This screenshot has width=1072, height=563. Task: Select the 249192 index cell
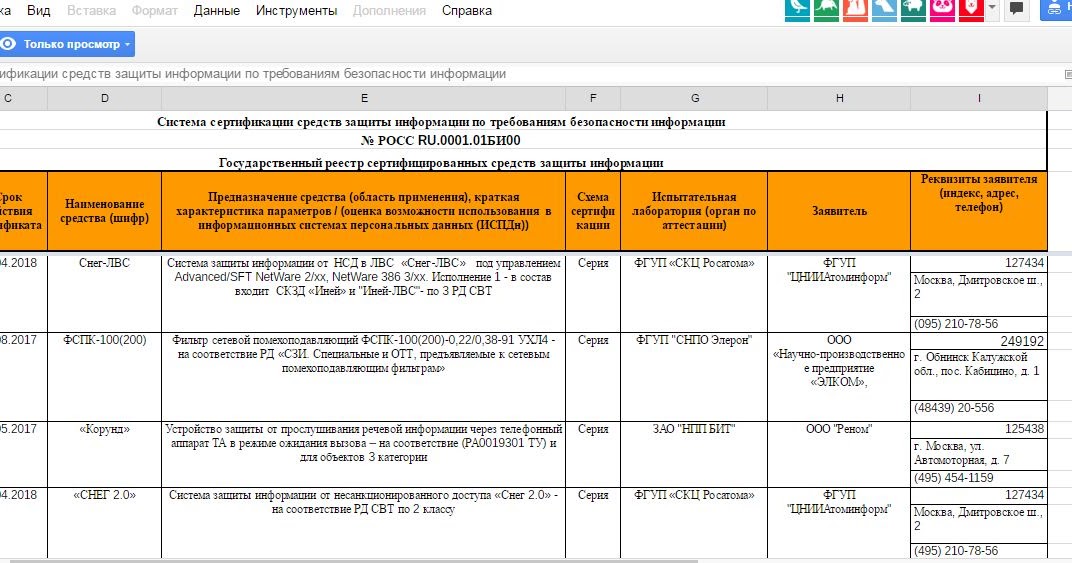(979, 341)
